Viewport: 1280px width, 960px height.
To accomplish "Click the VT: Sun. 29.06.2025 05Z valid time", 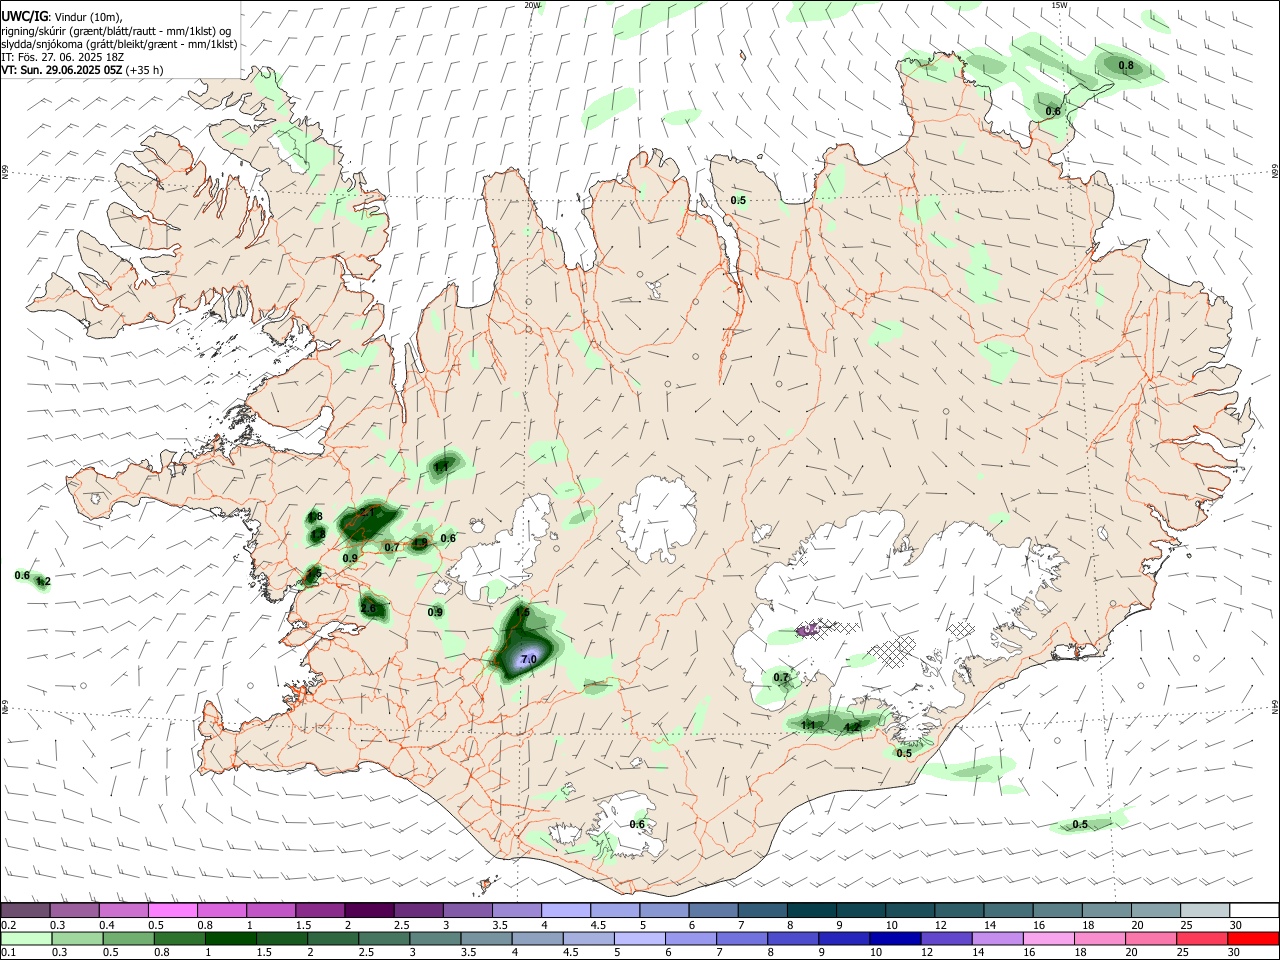I will [x=61, y=70].
